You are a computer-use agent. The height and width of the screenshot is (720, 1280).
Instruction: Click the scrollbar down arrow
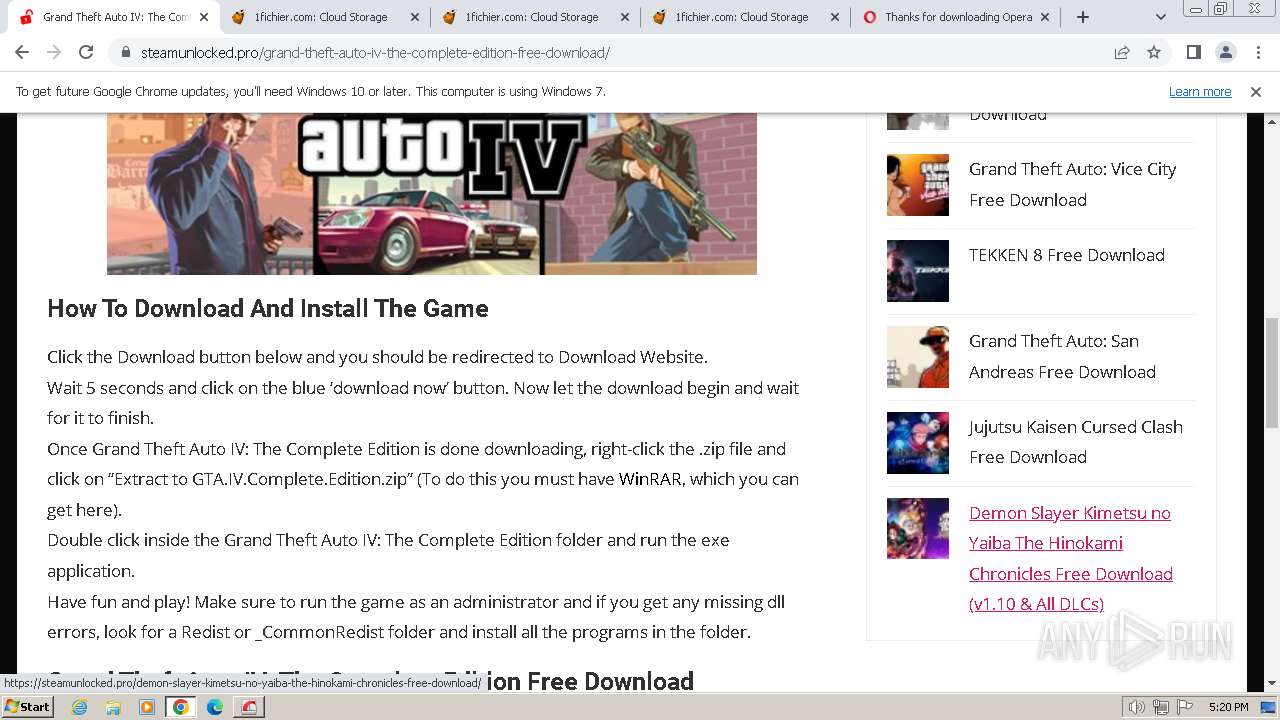point(1271,684)
